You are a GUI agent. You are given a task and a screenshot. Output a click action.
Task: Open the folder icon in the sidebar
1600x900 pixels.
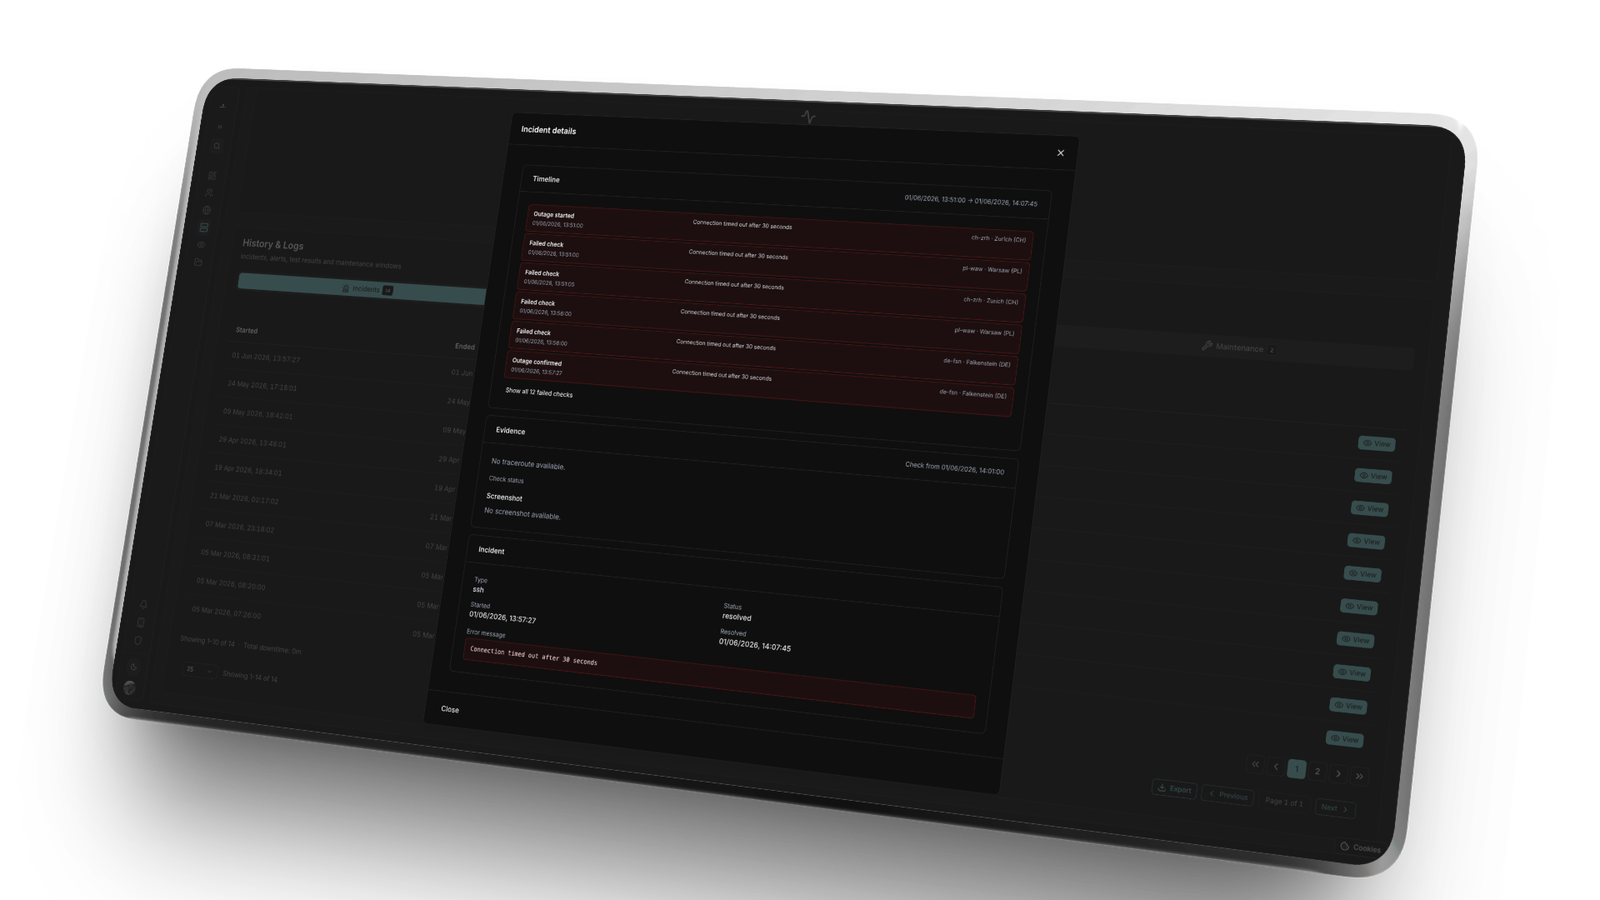click(x=198, y=262)
